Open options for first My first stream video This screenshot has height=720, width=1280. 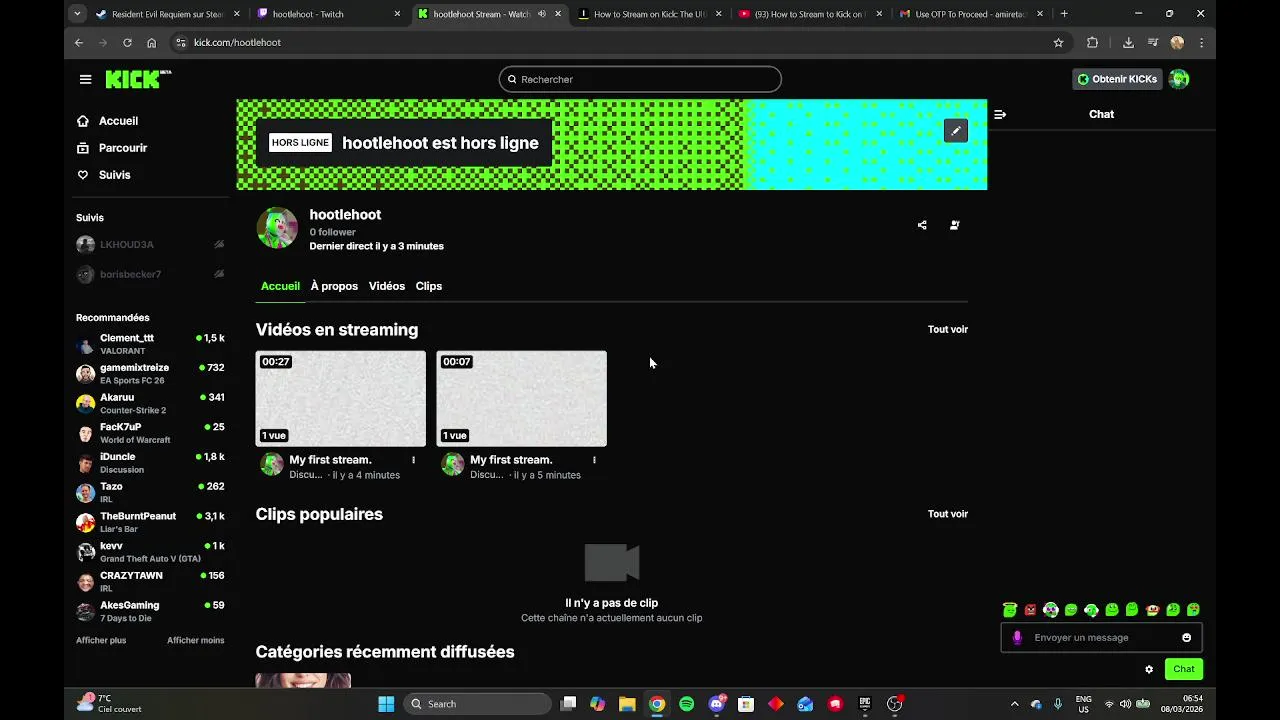coord(413,460)
